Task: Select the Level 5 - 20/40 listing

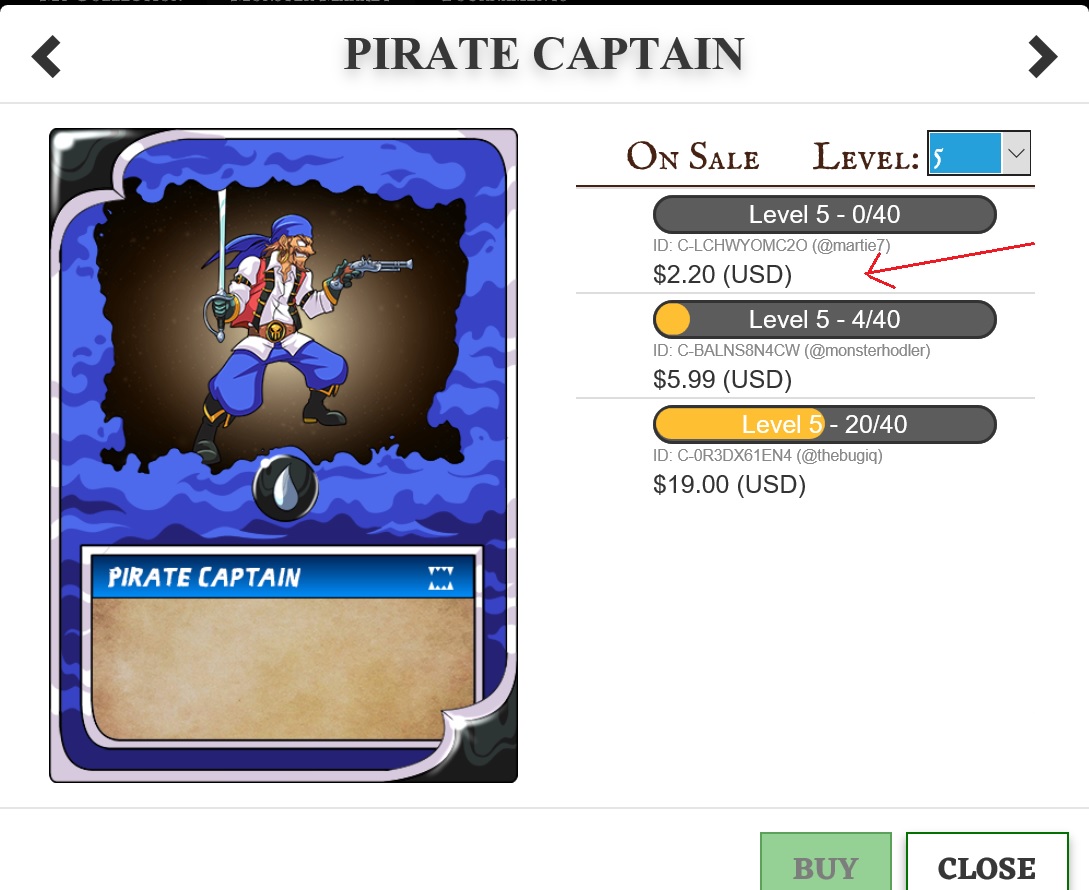Action: [824, 425]
